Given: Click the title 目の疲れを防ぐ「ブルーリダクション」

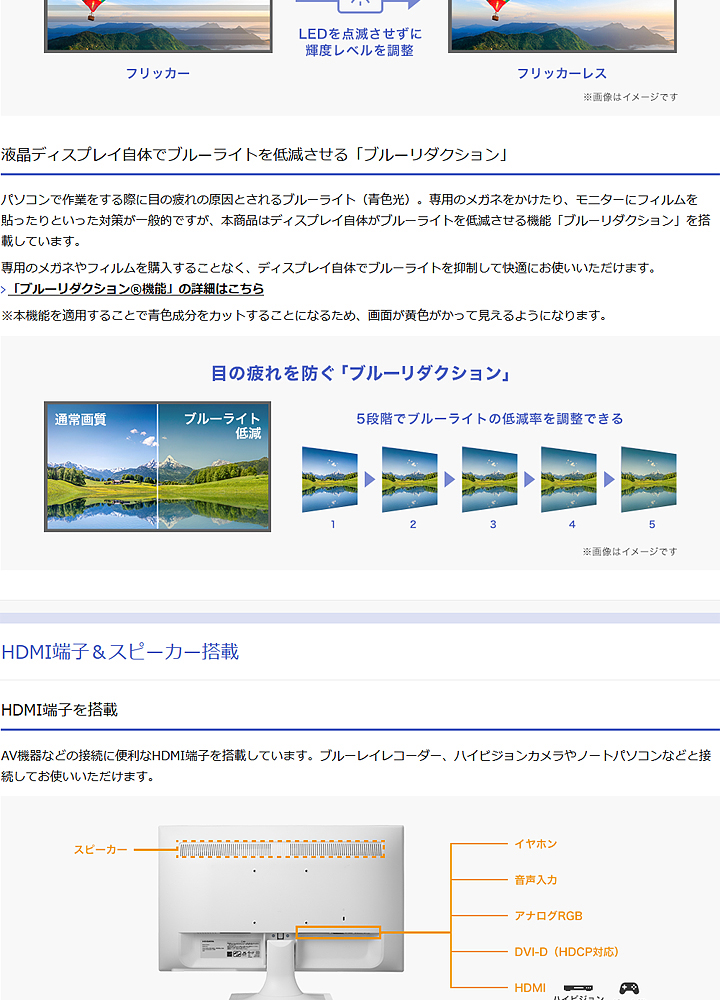Looking at the screenshot, I should [361, 373].
